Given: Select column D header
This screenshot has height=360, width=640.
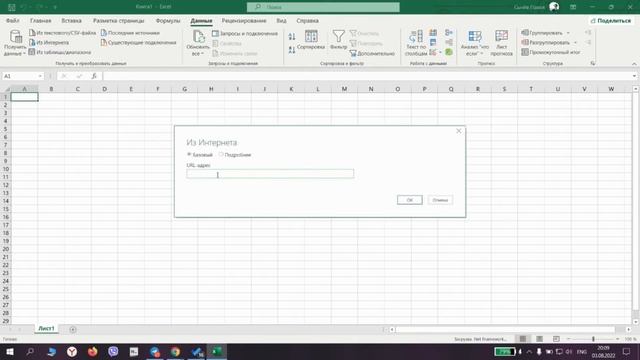Looking at the screenshot, I should coord(104,89).
